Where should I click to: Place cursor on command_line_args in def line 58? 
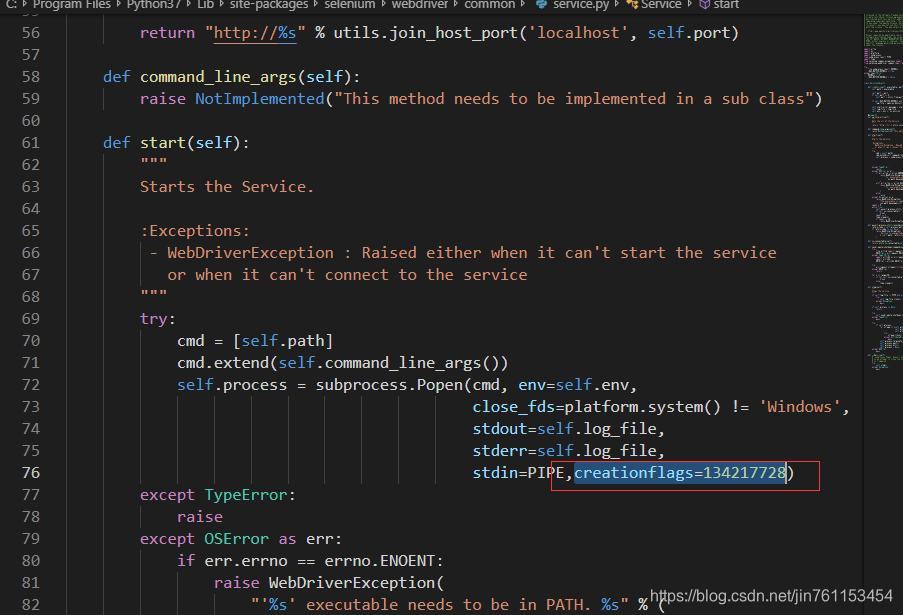218,77
